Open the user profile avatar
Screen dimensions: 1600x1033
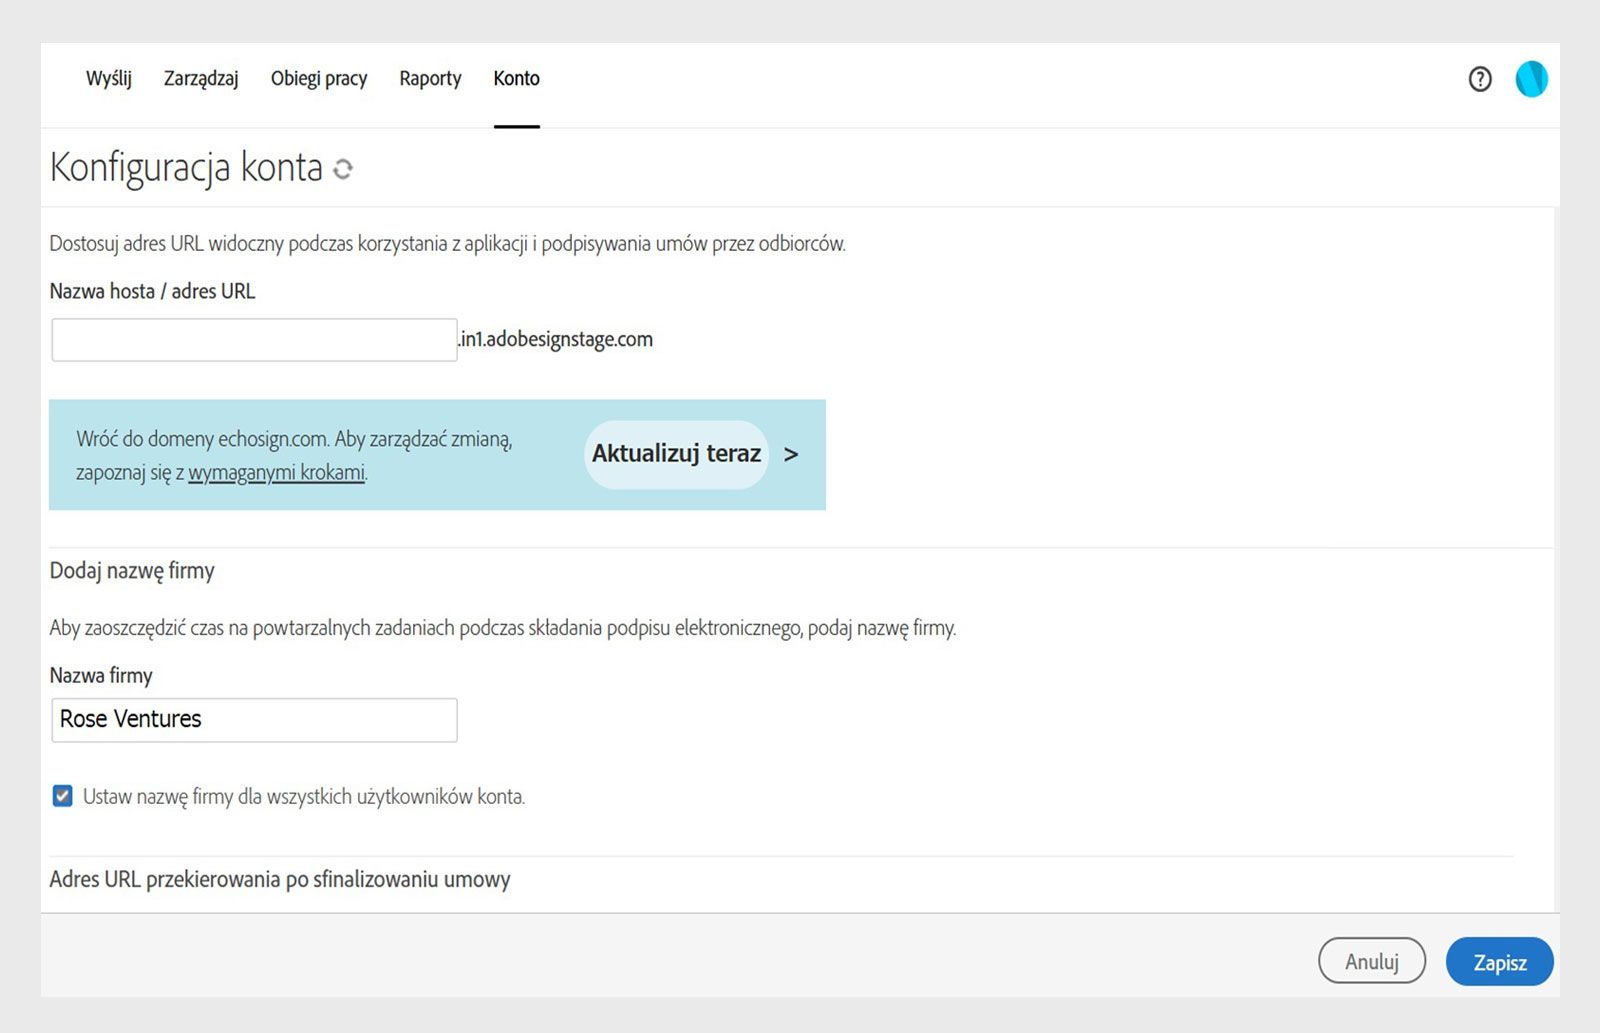pyautogui.click(x=1531, y=79)
